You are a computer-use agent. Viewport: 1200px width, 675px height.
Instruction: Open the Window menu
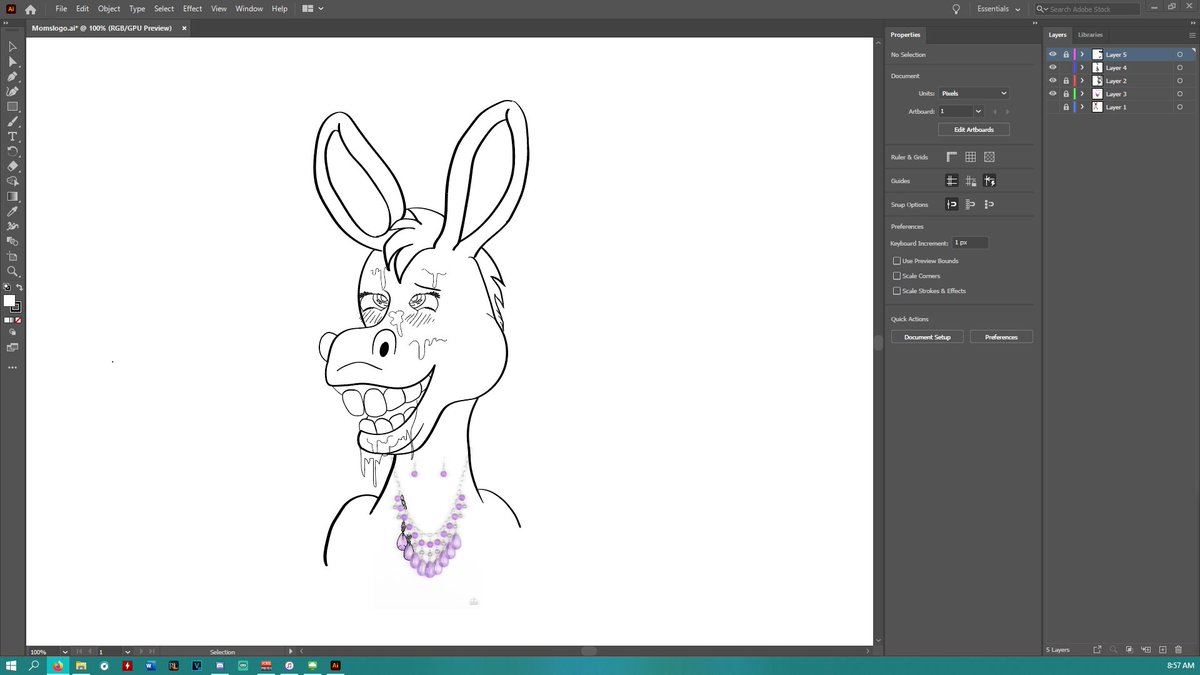249,8
